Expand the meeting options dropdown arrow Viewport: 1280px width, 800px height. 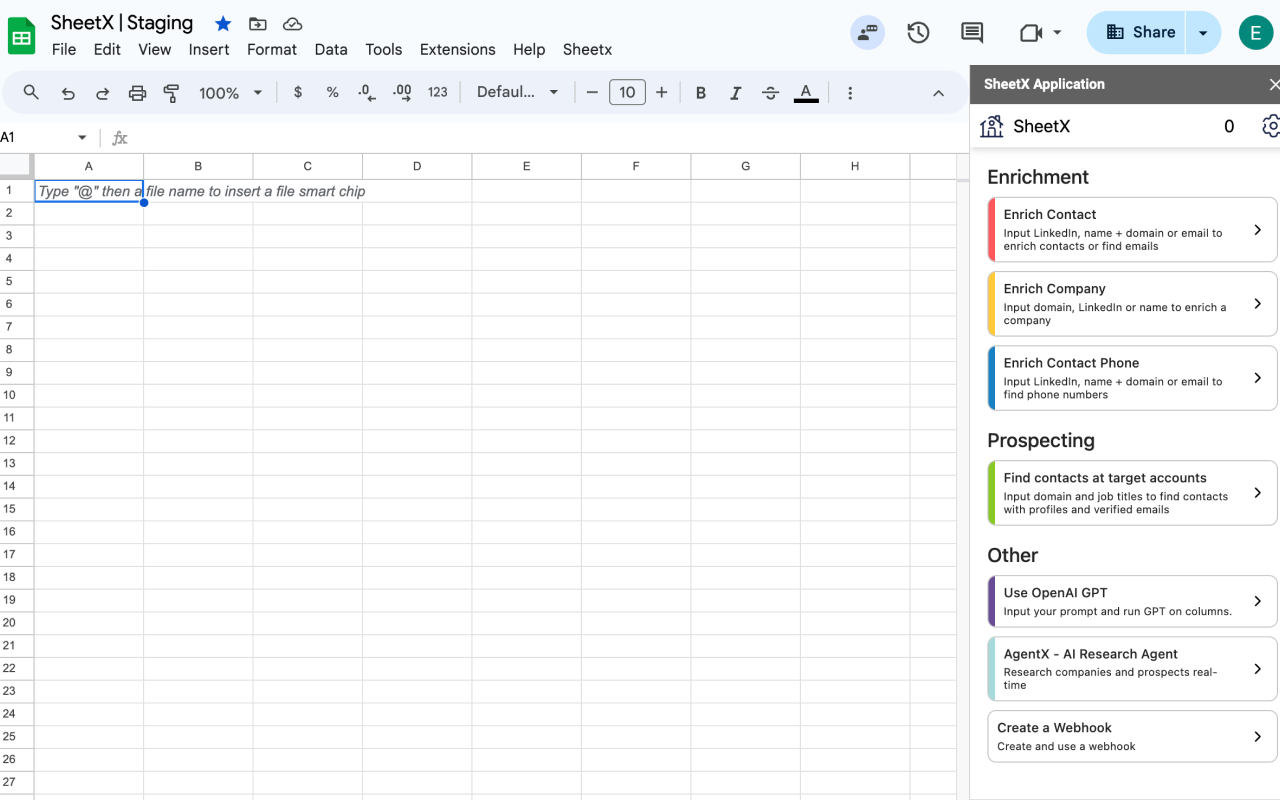tap(1057, 33)
